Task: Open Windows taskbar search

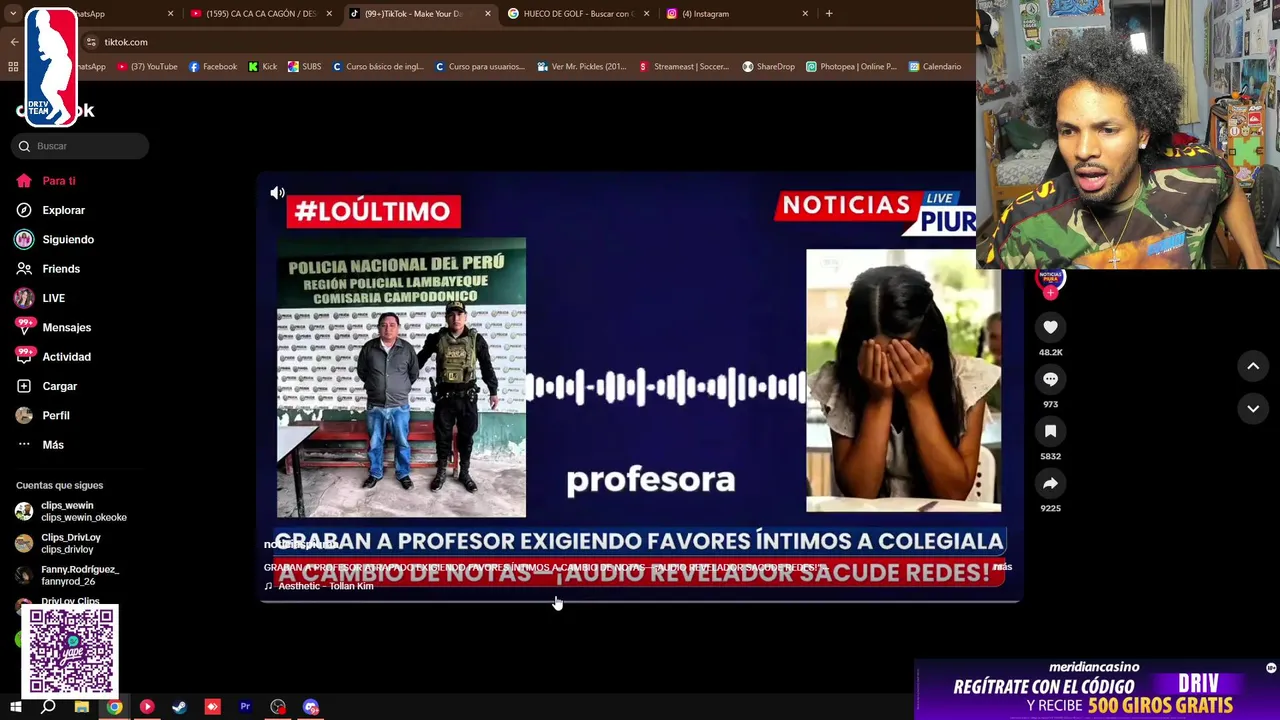Action: pos(48,707)
